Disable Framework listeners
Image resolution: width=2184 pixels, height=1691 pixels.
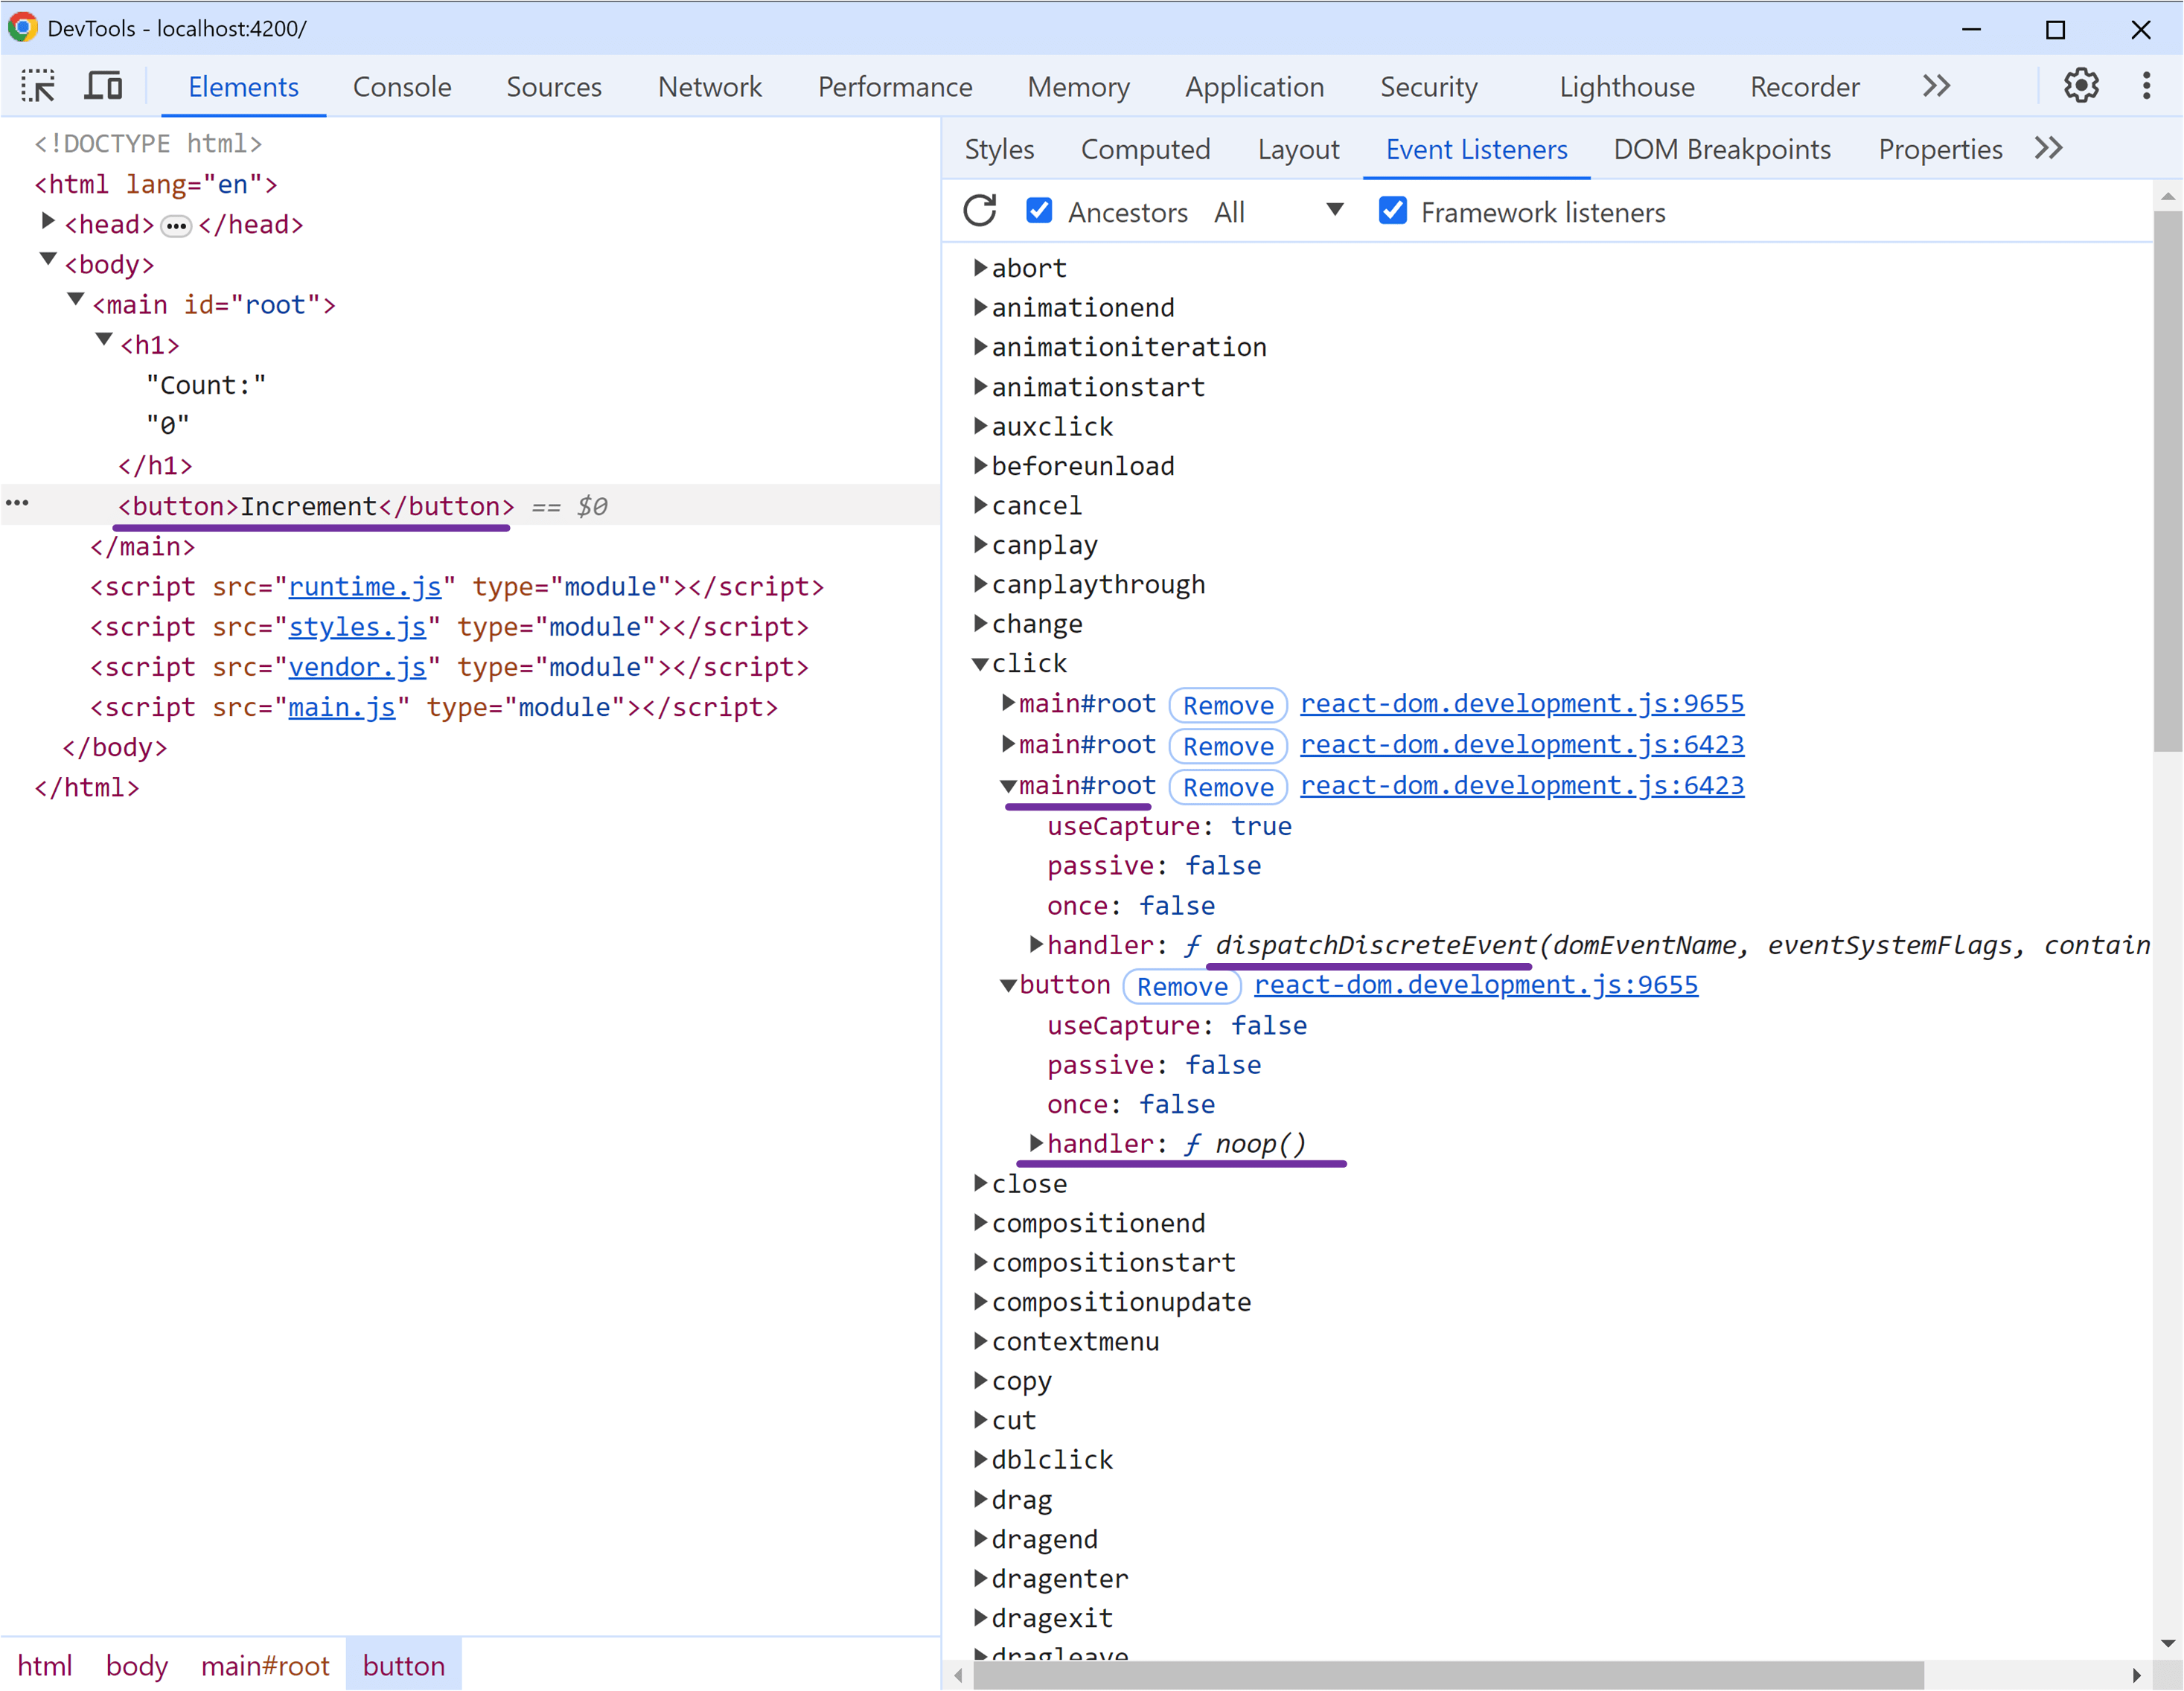point(1393,210)
